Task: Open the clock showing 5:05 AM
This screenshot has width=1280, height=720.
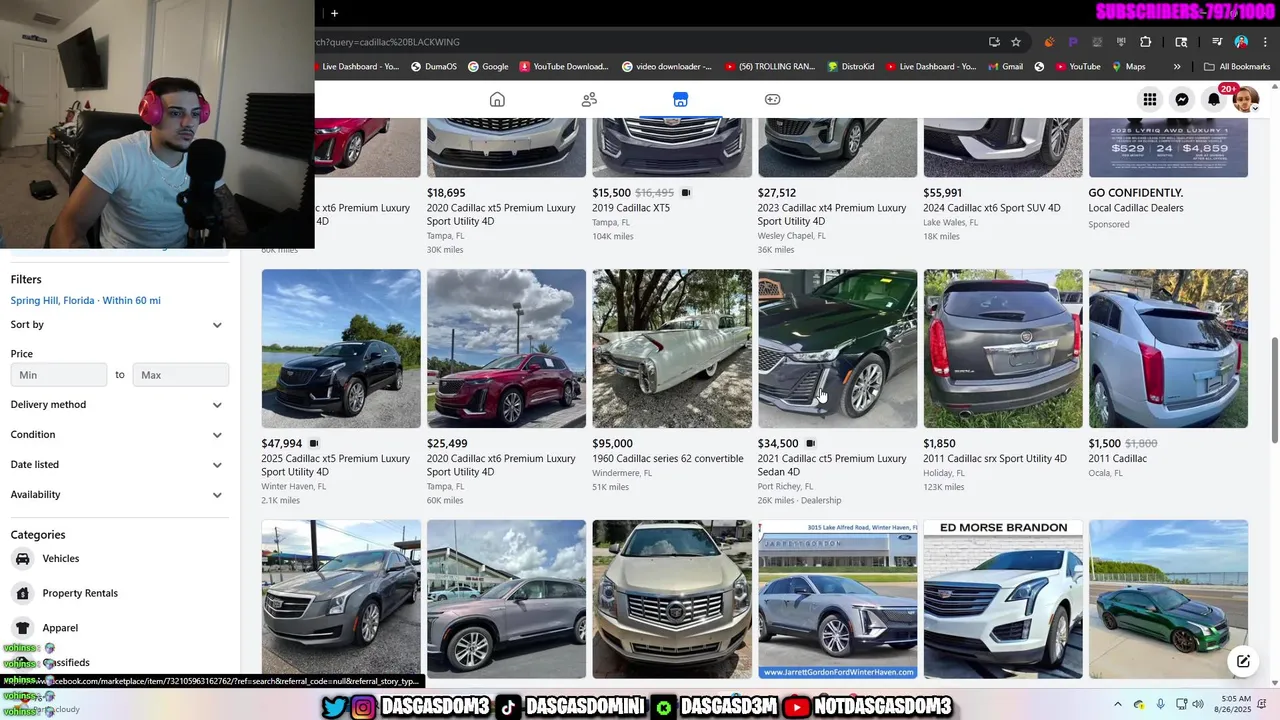Action: coord(1234,704)
